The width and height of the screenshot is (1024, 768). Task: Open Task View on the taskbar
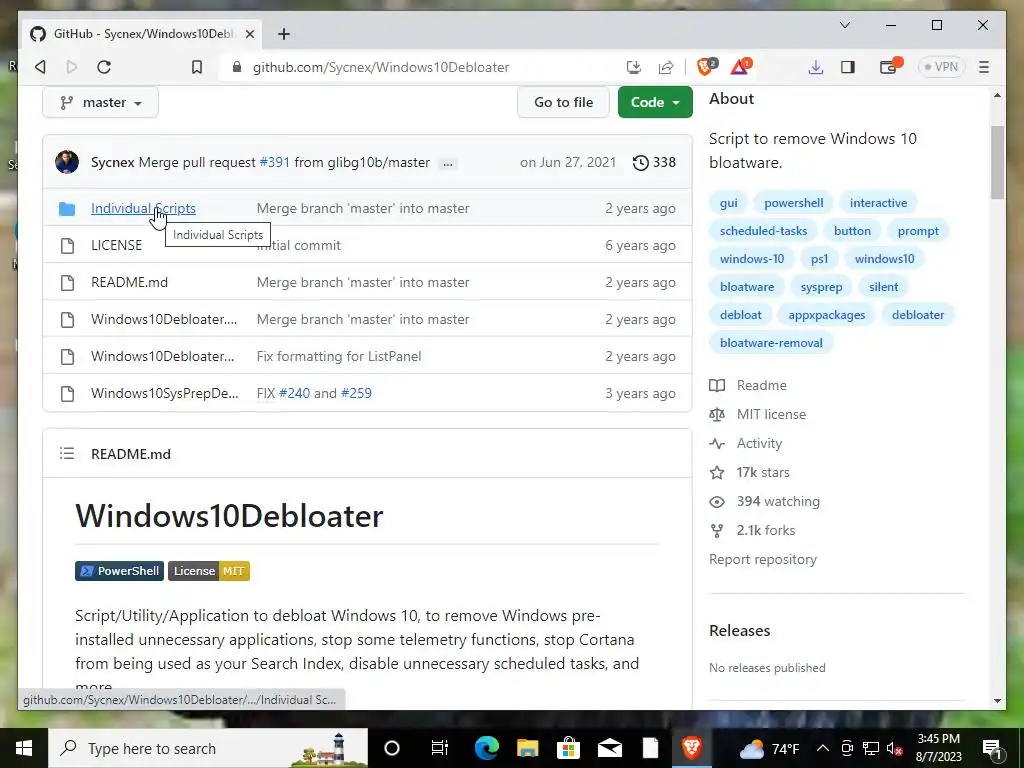[440, 748]
